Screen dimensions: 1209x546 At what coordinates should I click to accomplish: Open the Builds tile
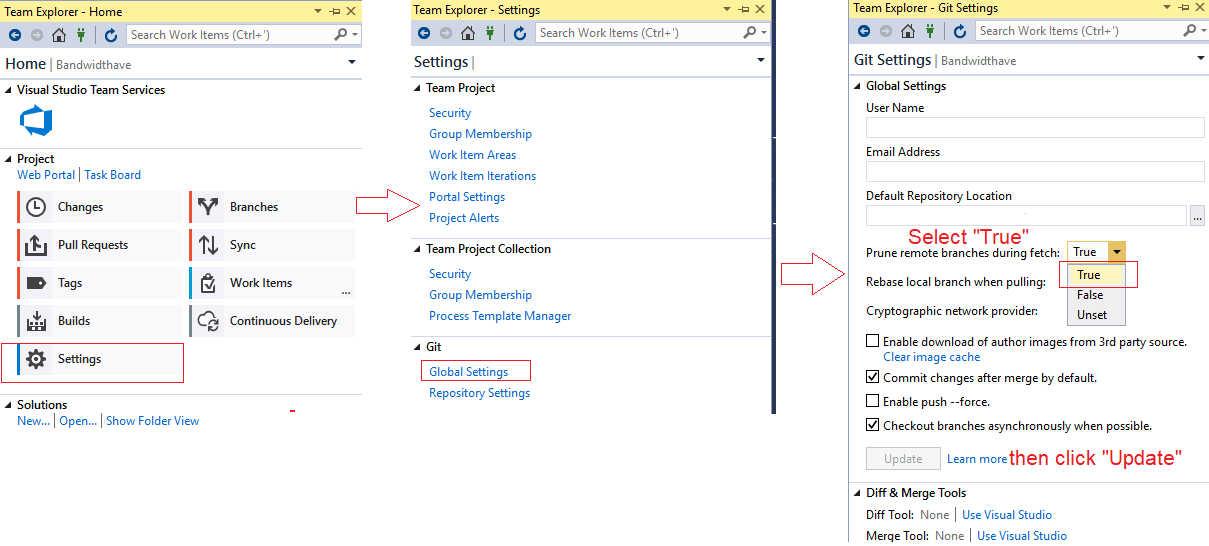(x=101, y=321)
